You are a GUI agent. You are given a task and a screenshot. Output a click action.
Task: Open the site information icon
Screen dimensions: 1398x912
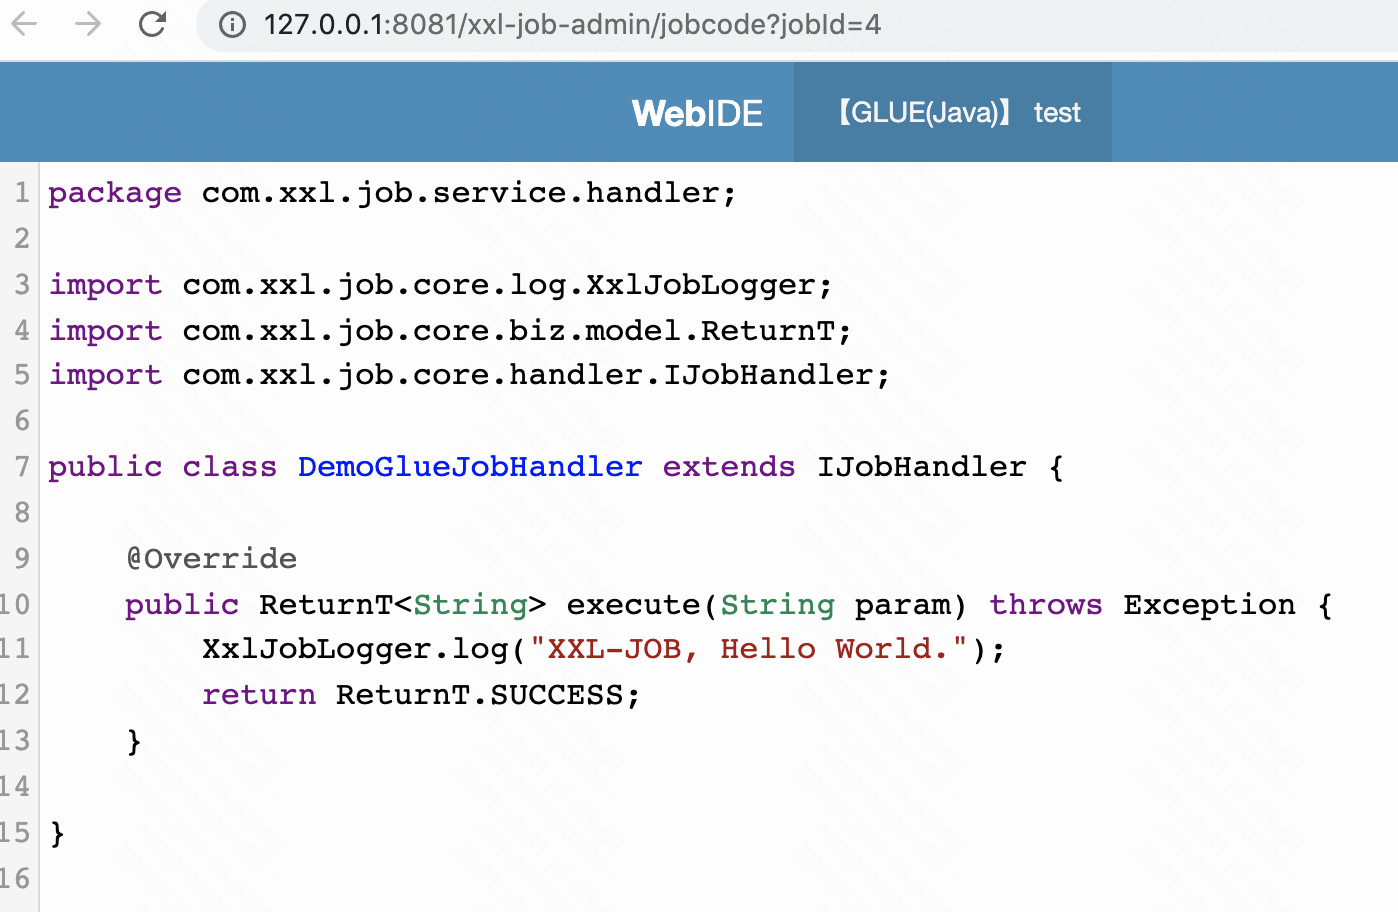click(x=232, y=25)
